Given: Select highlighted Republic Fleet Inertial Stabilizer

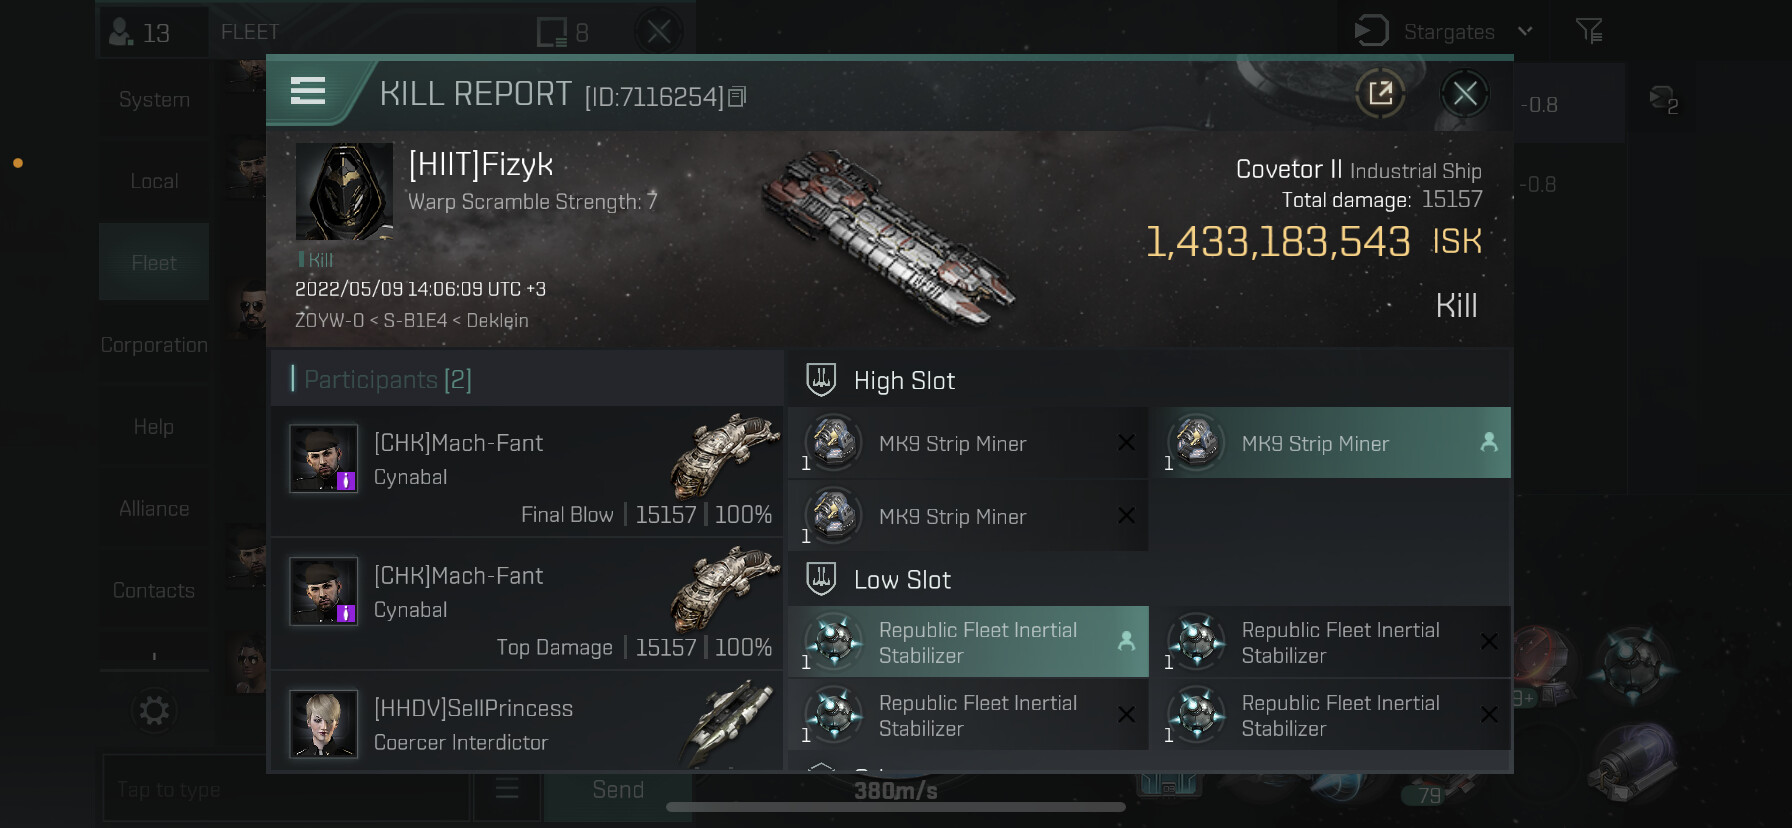Looking at the screenshot, I should tap(968, 643).
